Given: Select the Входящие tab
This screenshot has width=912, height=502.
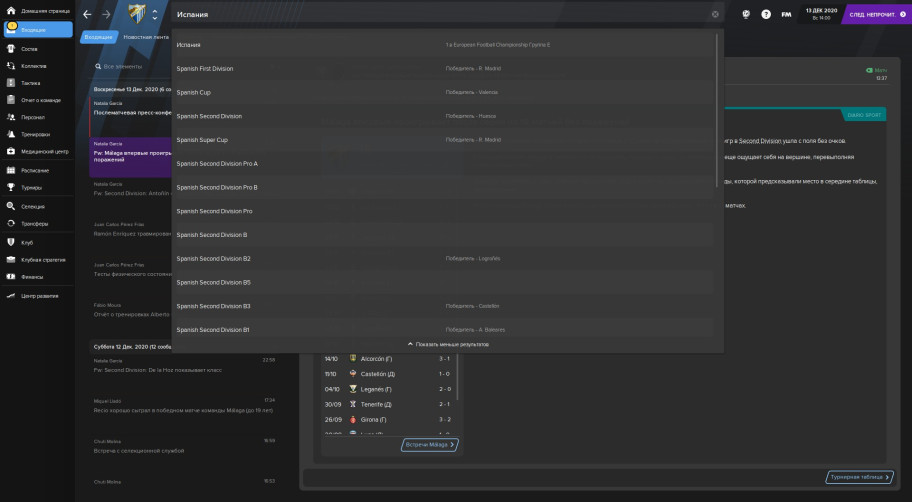Looking at the screenshot, I should 99,36.
